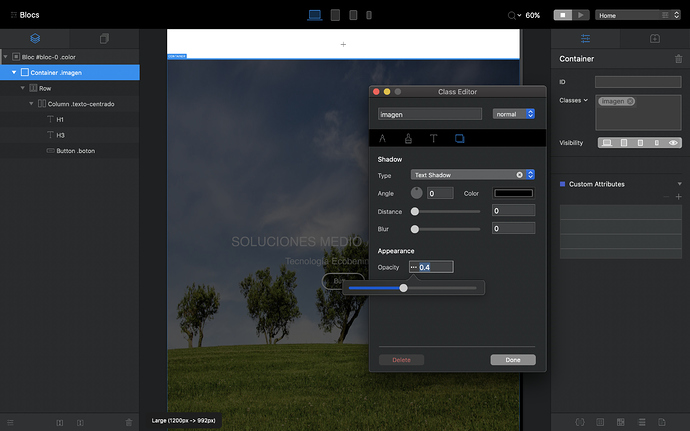This screenshot has height=431, width=690.
Task: Collapse the Row item in layer tree
Action: [x=23, y=88]
